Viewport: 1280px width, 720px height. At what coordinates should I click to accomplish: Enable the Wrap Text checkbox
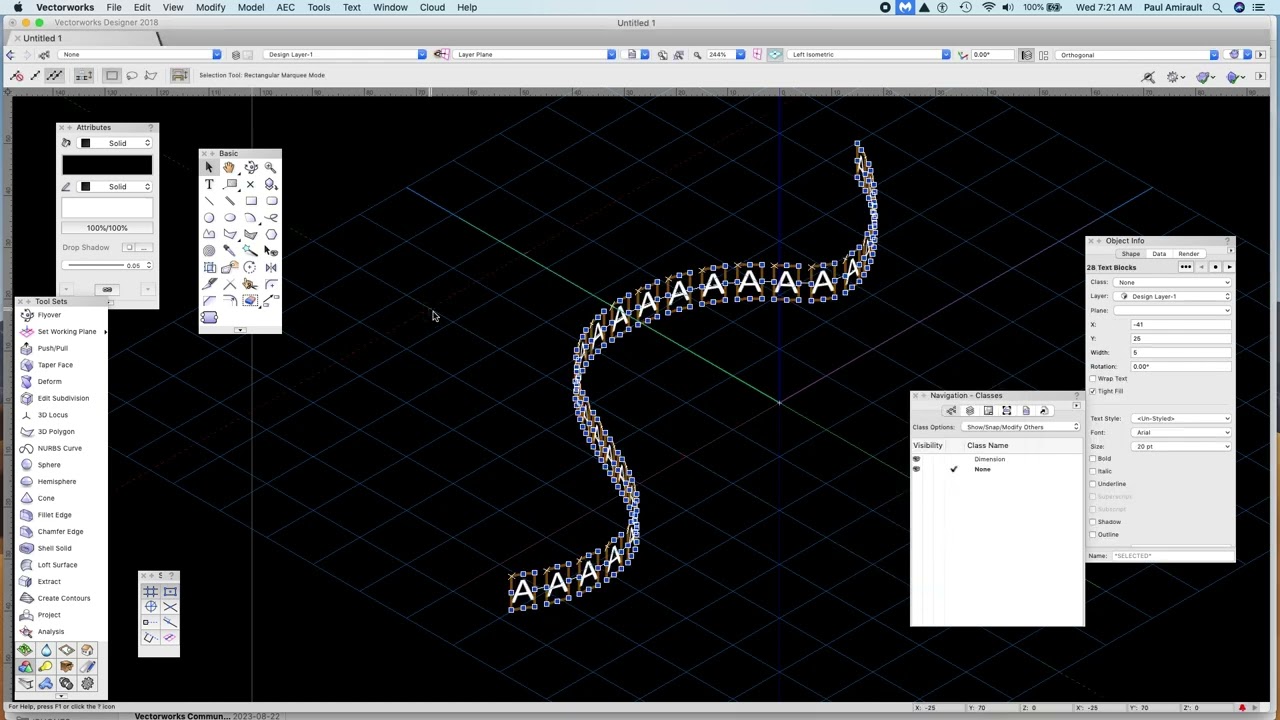[x=1093, y=379]
